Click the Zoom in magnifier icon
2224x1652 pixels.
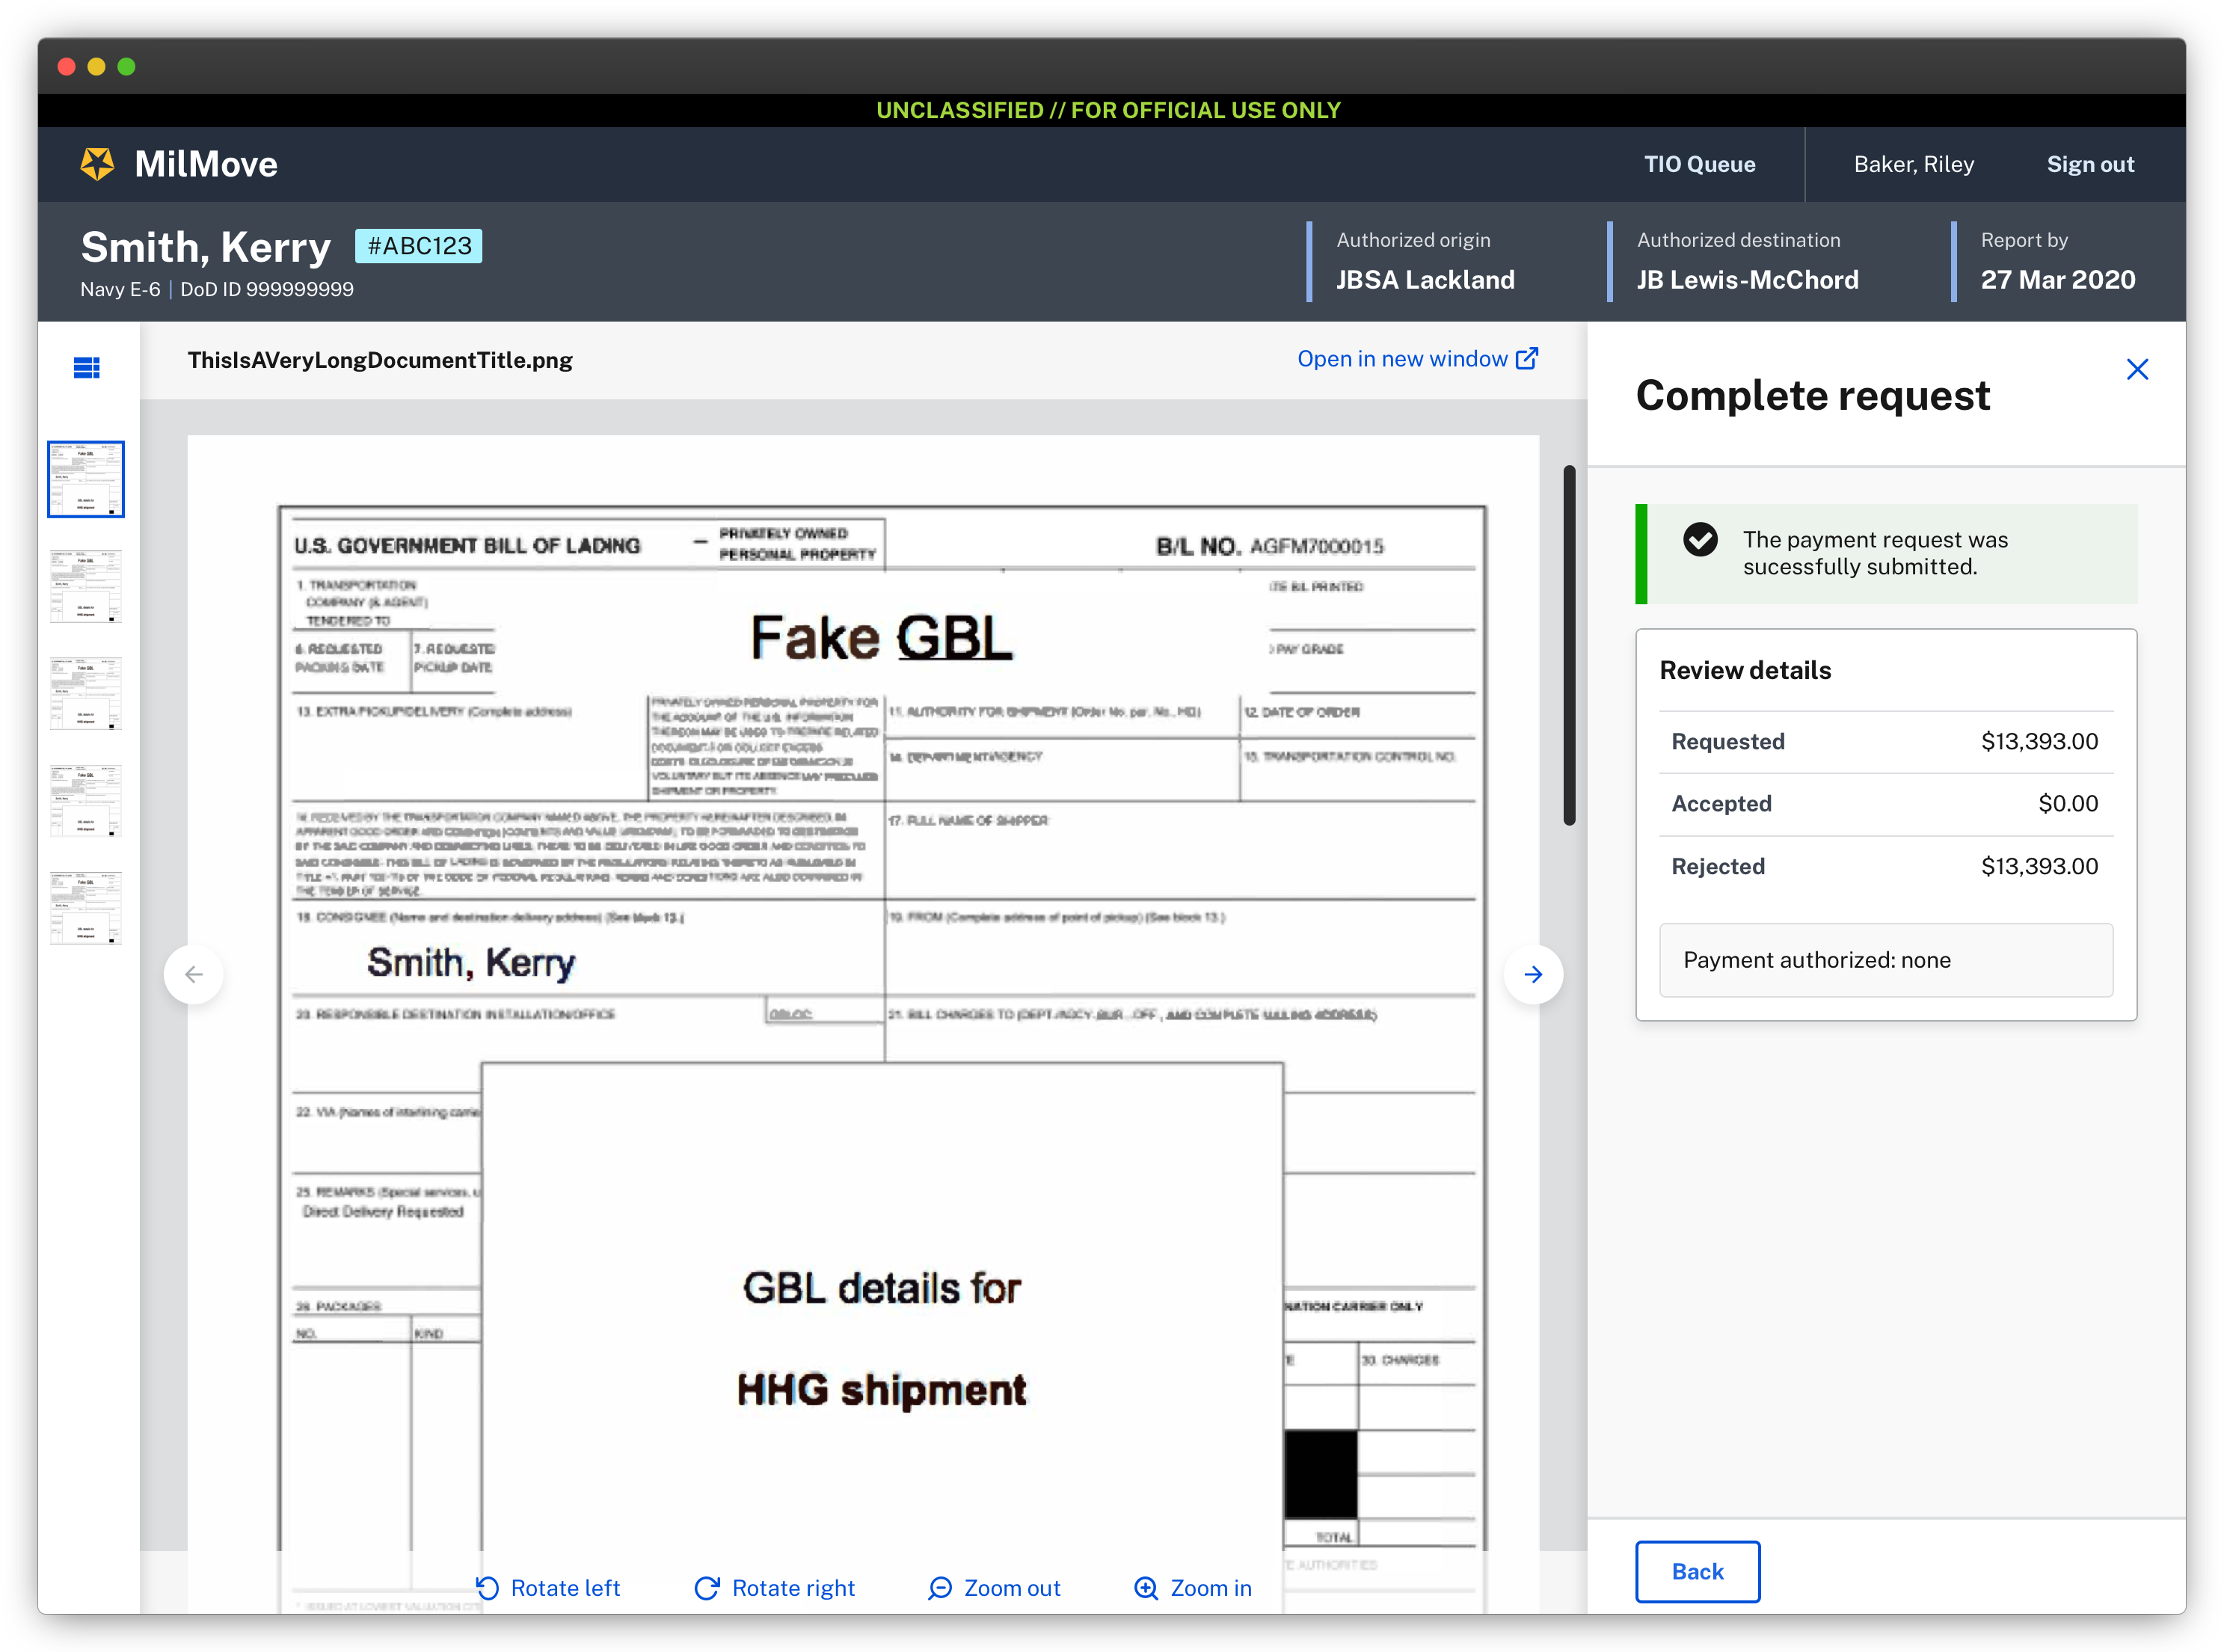[1146, 1588]
